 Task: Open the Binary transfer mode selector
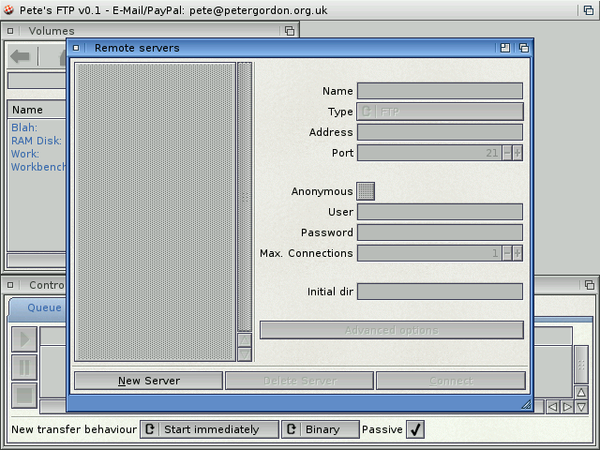point(319,429)
